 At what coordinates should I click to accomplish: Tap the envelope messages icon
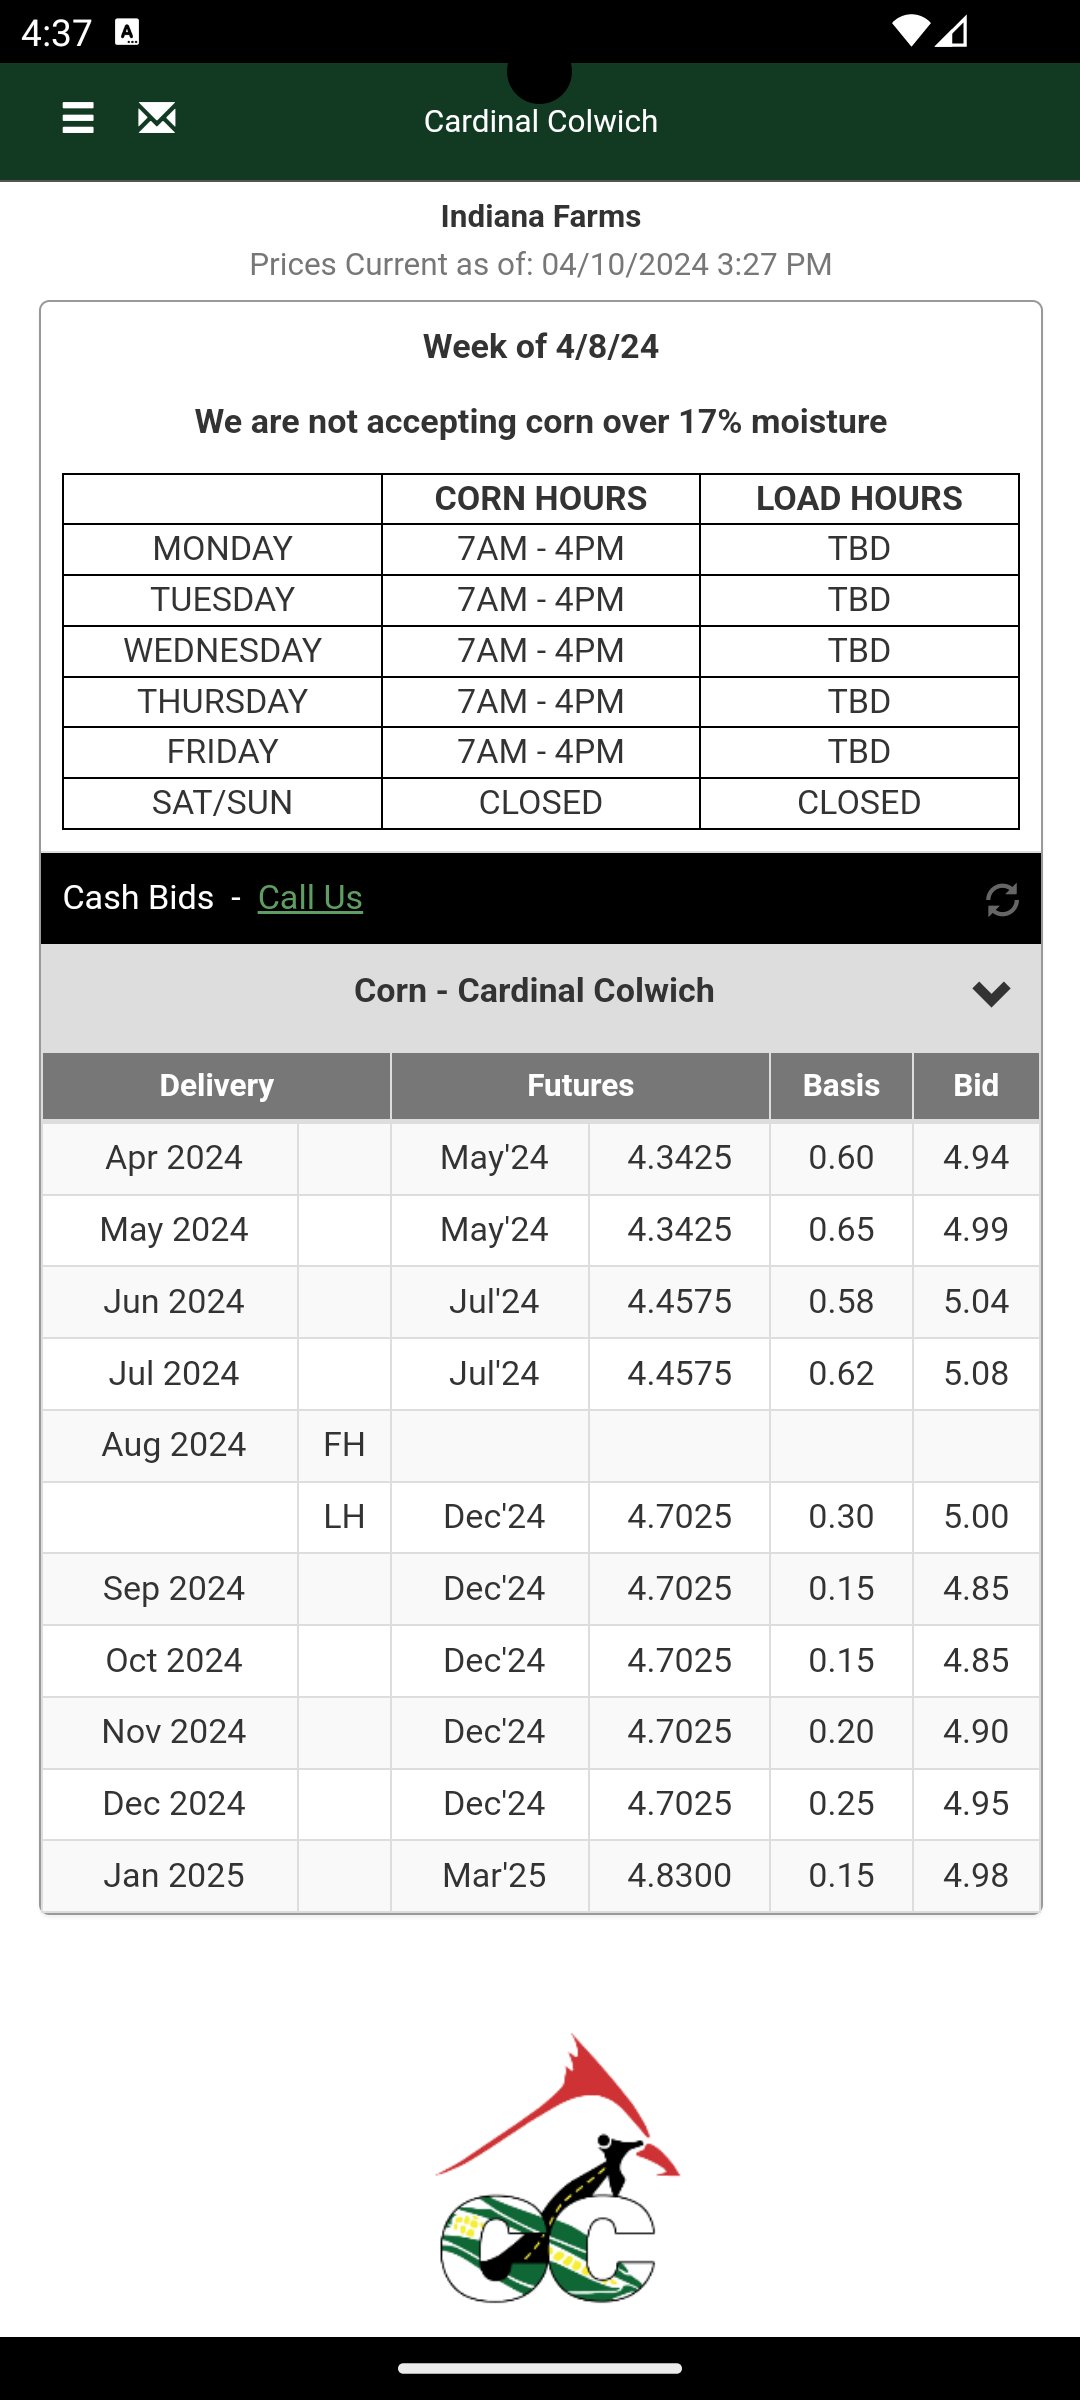point(157,118)
